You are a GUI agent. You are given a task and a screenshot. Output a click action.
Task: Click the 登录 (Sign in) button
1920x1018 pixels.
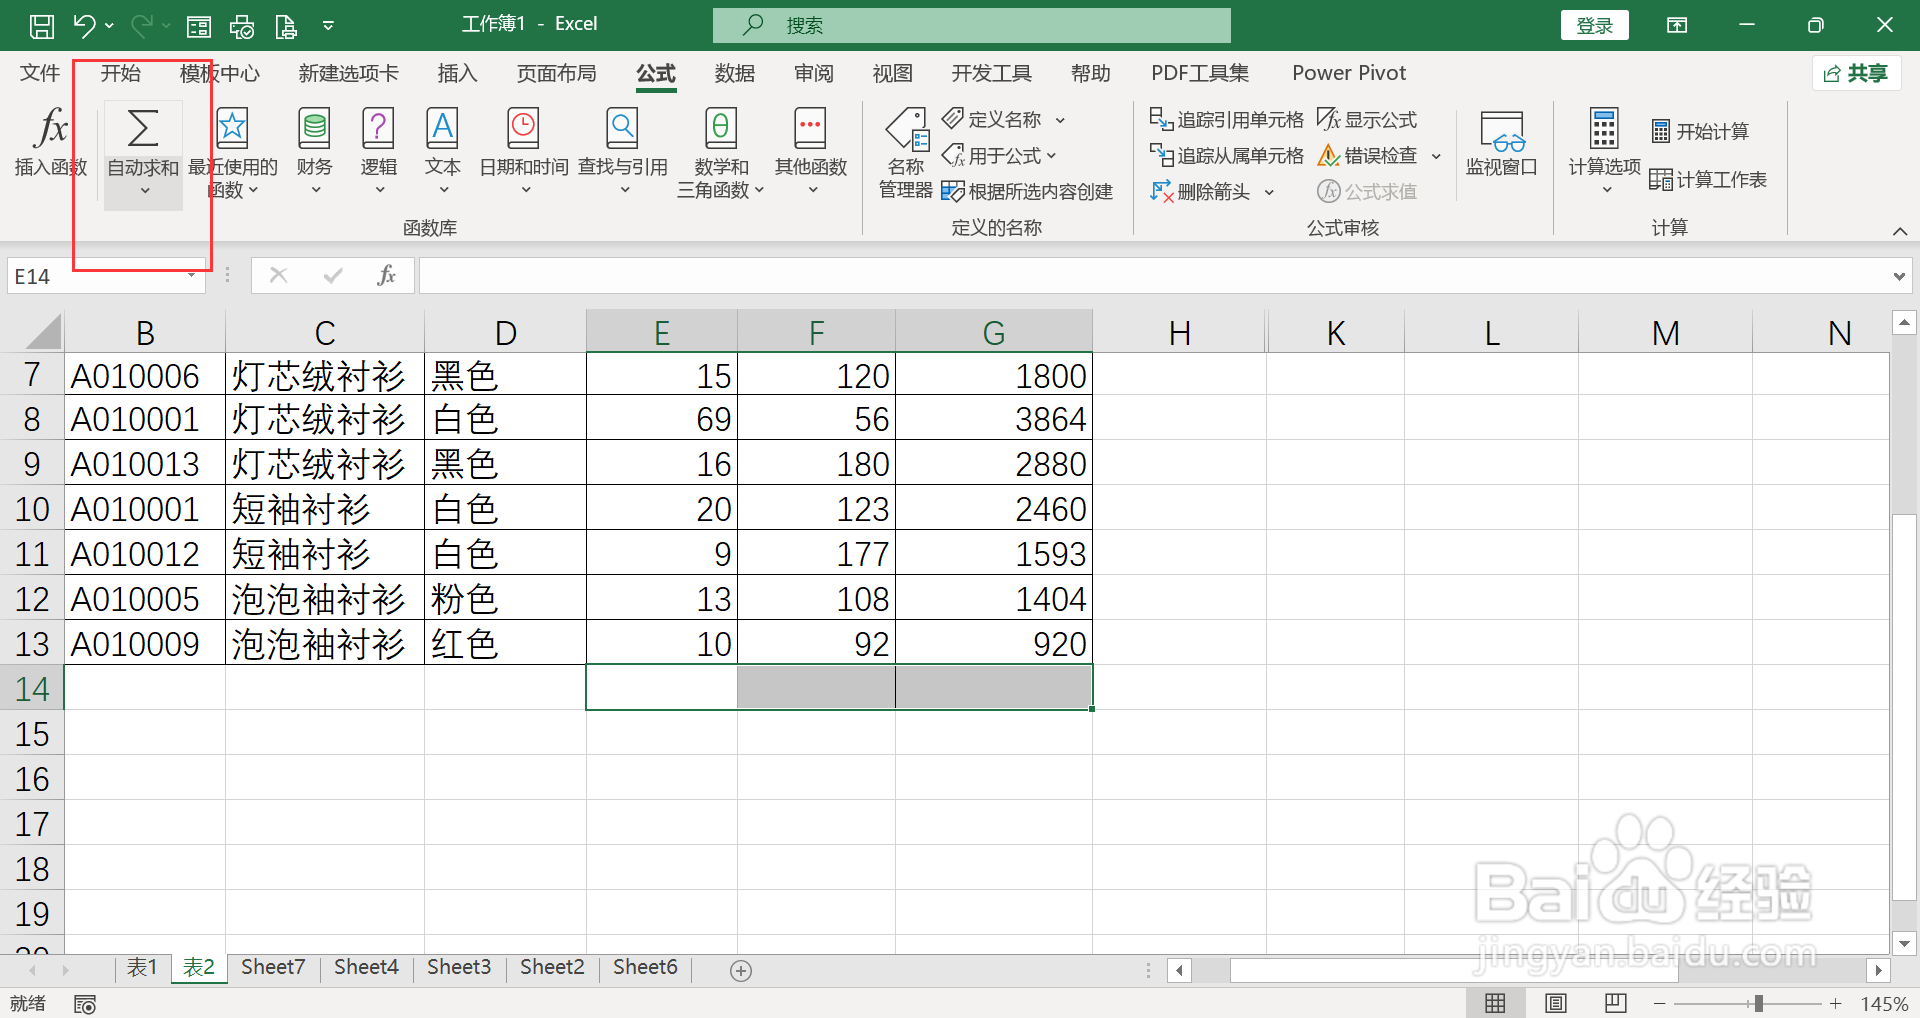(x=1594, y=24)
